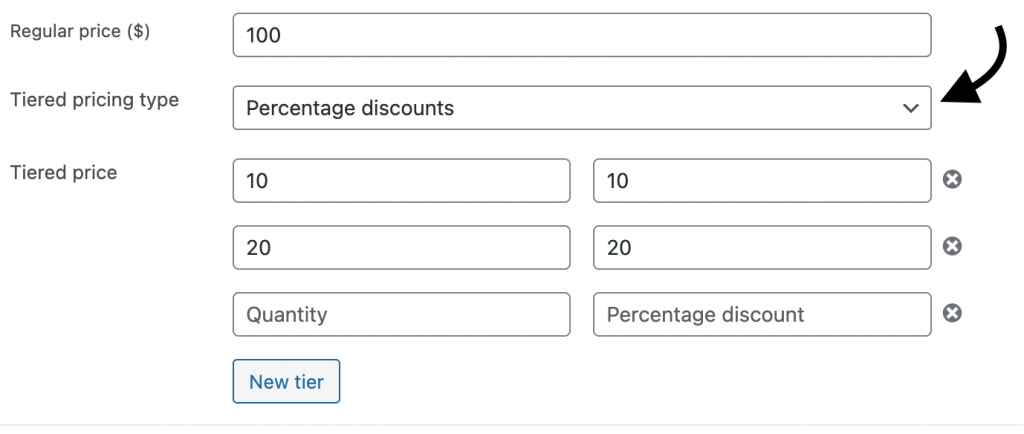1024x434 pixels.
Task: Remove the second tier with quantity 20
Action: click(x=953, y=246)
